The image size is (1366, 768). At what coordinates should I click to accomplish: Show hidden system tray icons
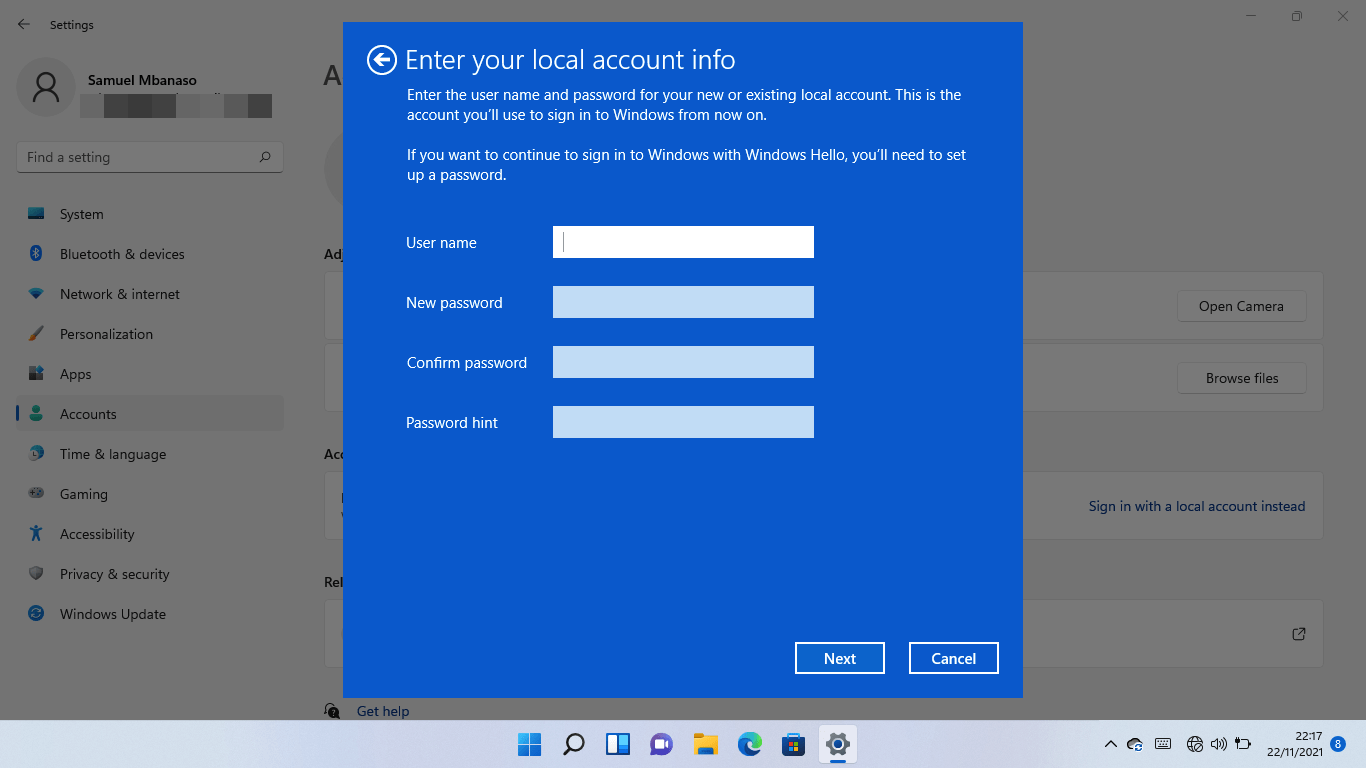click(x=1110, y=744)
